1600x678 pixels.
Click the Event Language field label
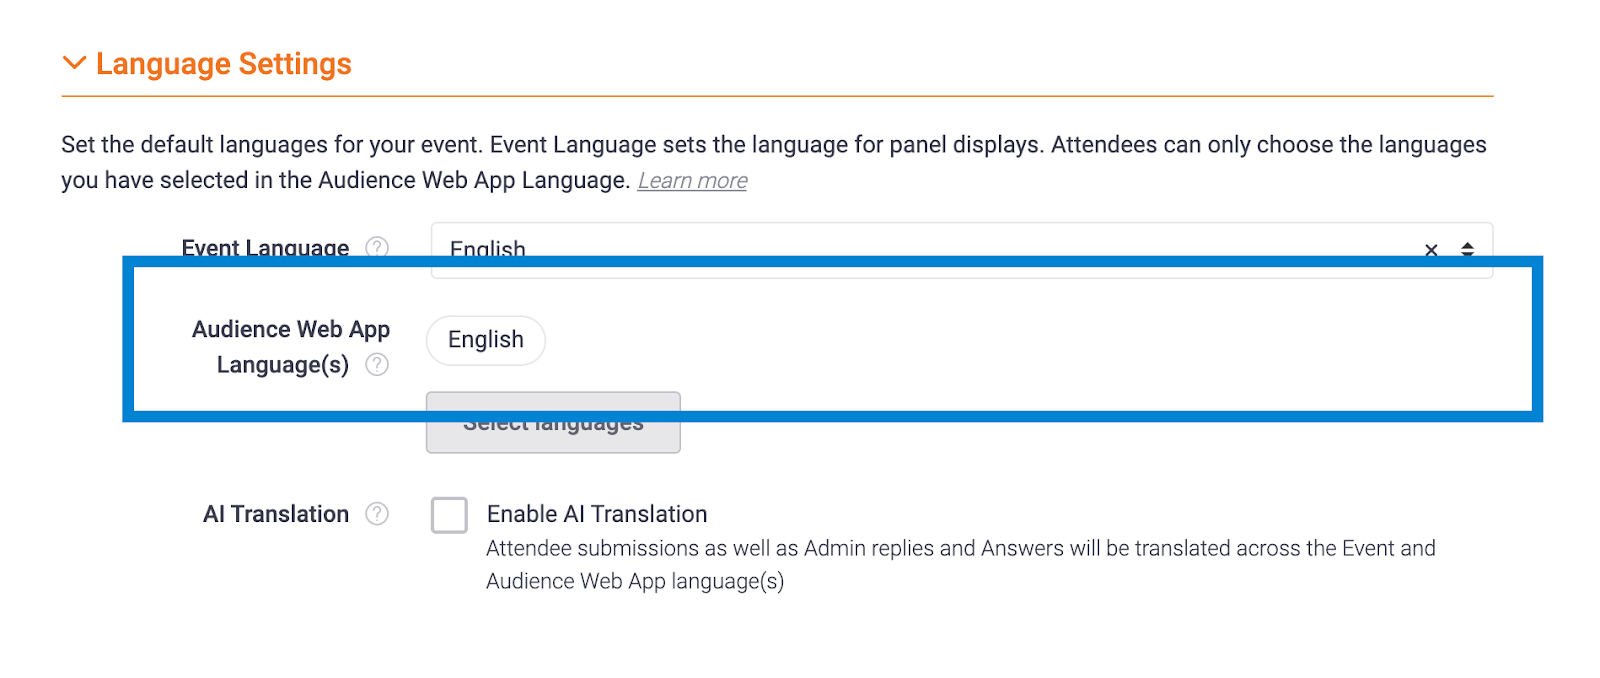tap(265, 247)
